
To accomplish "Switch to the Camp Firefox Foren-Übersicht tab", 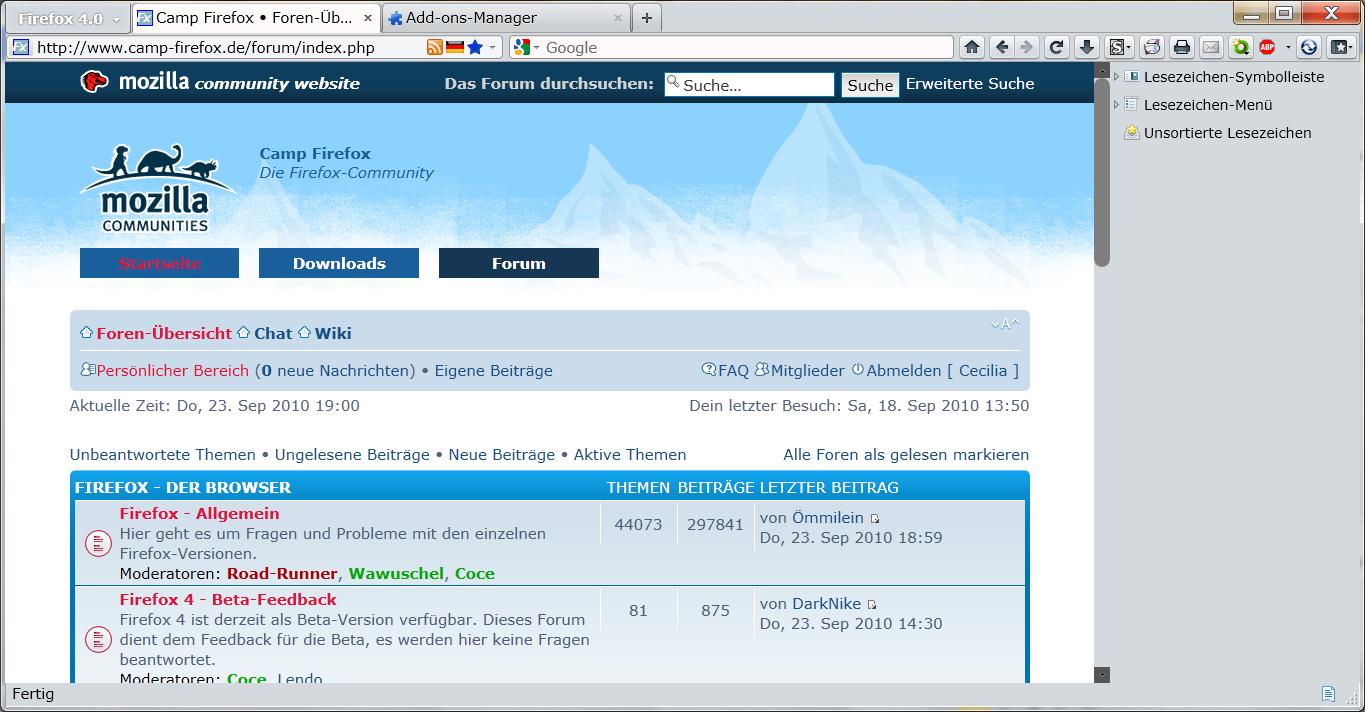I will (x=256, y=18).
